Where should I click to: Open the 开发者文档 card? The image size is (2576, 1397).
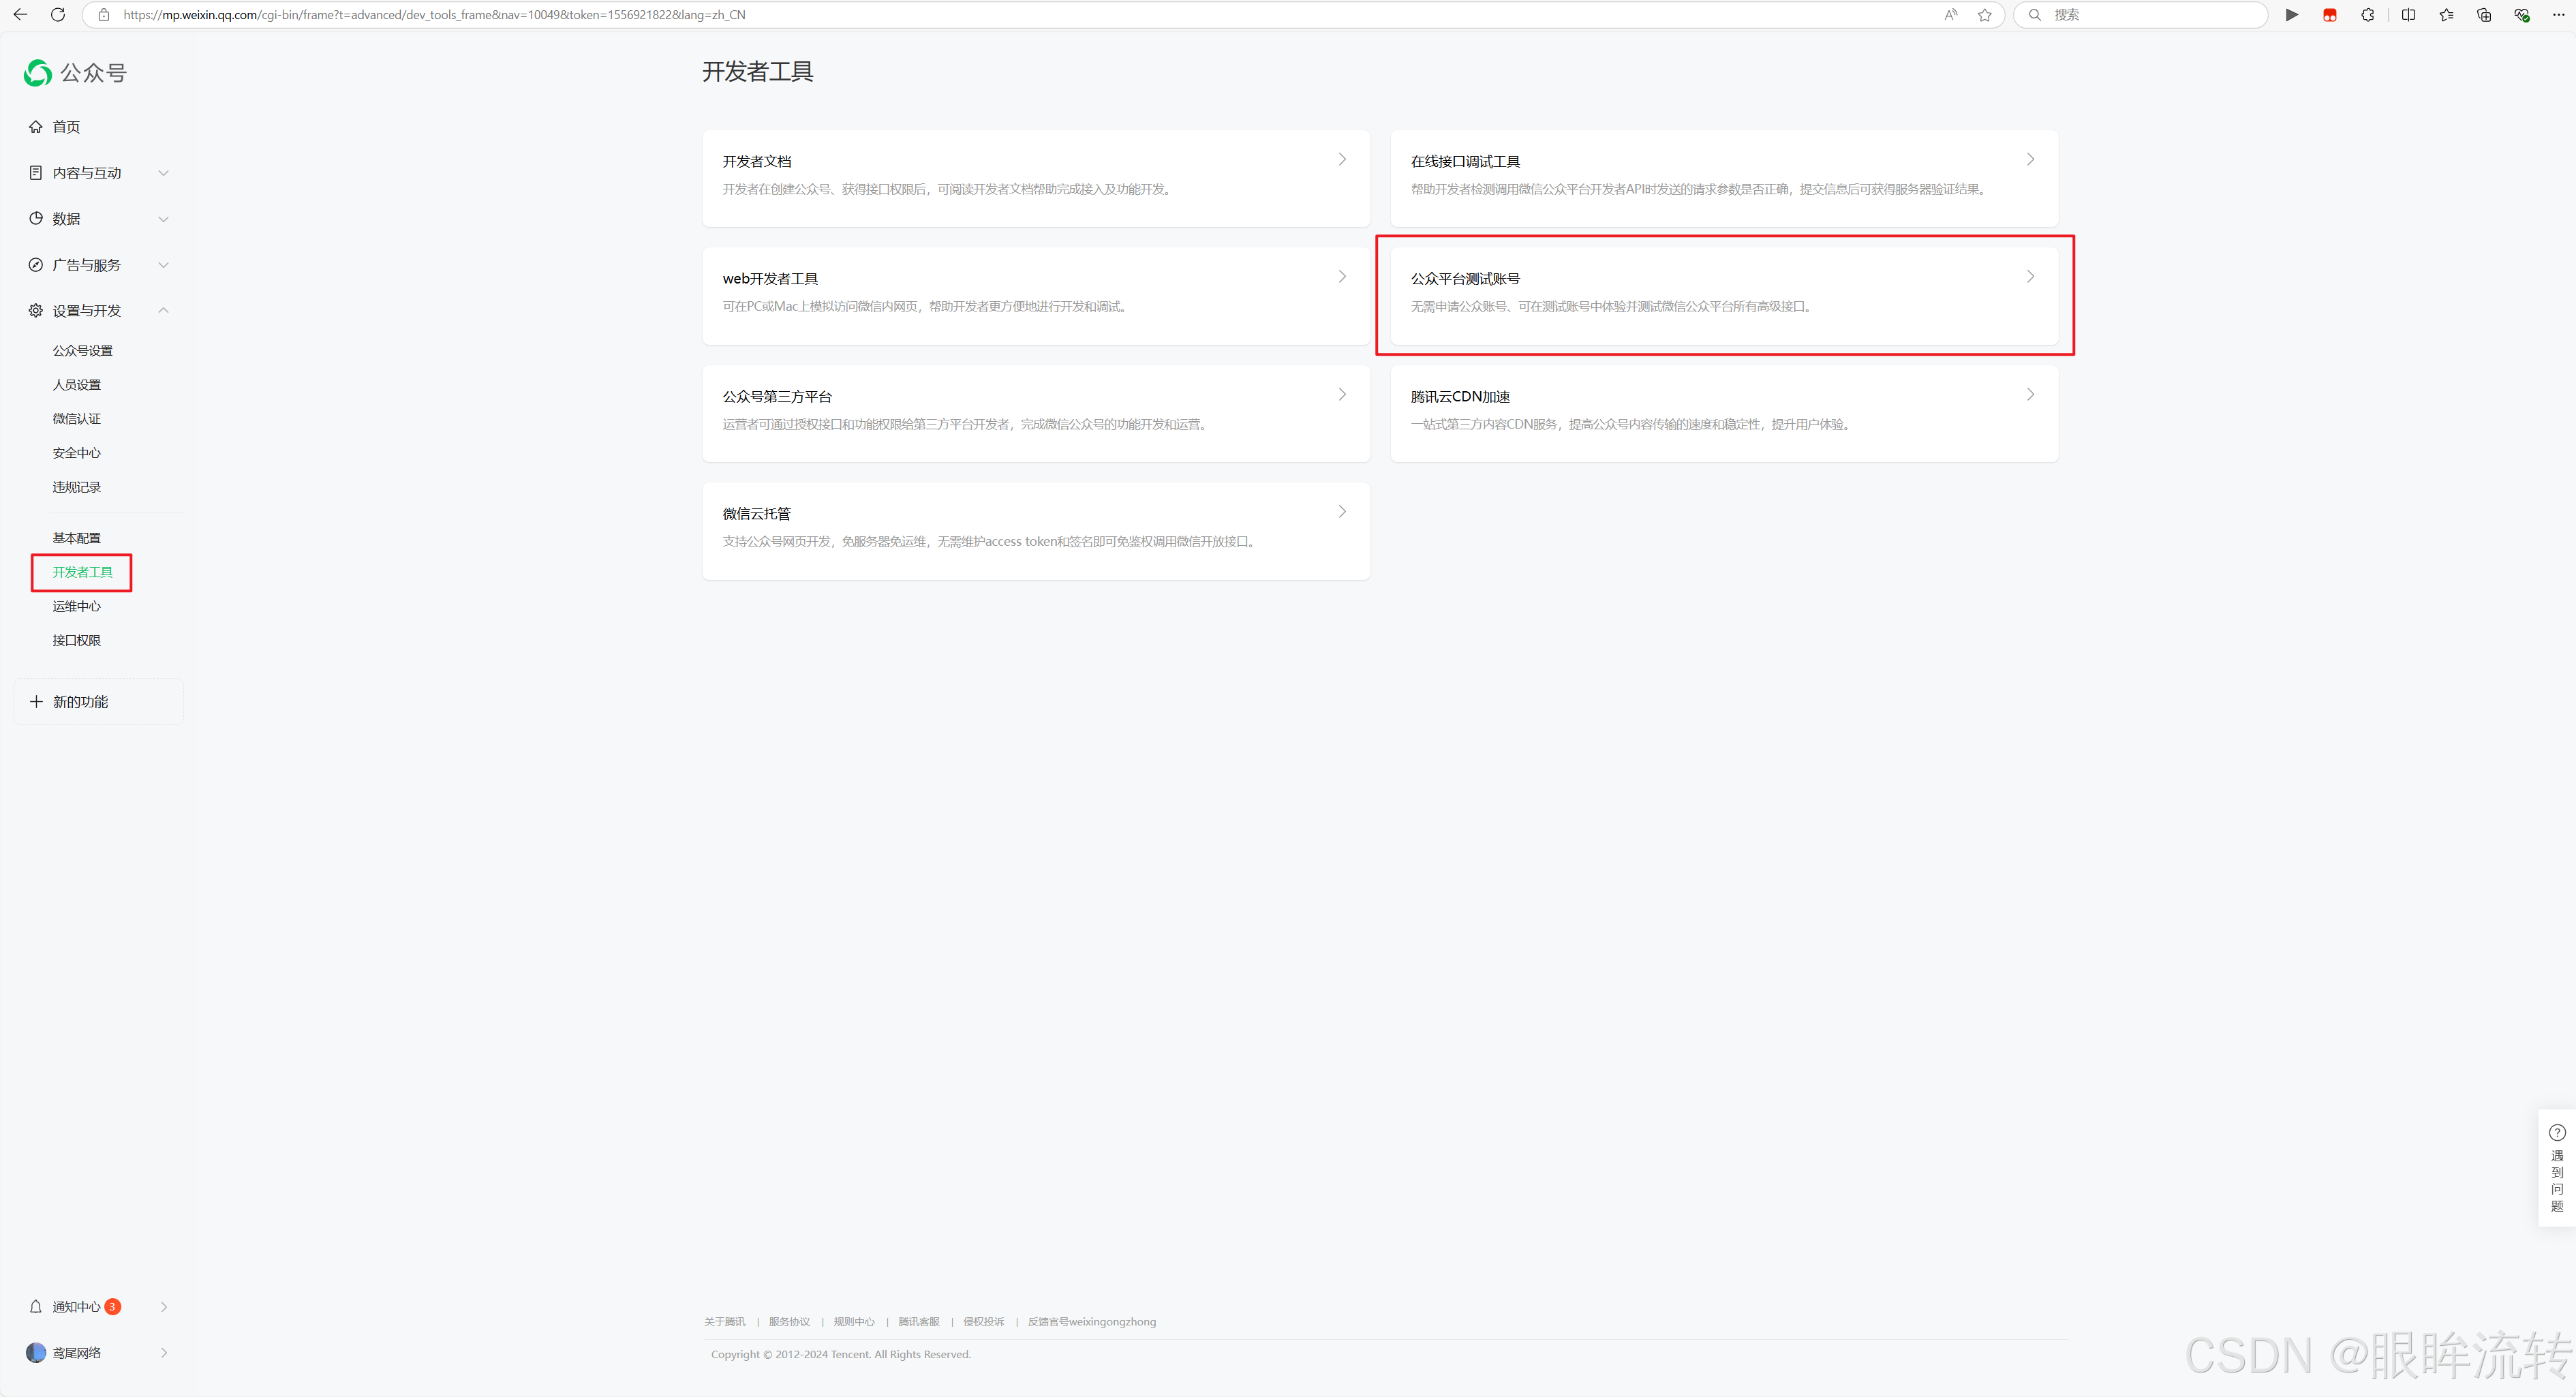point(1035,177)
